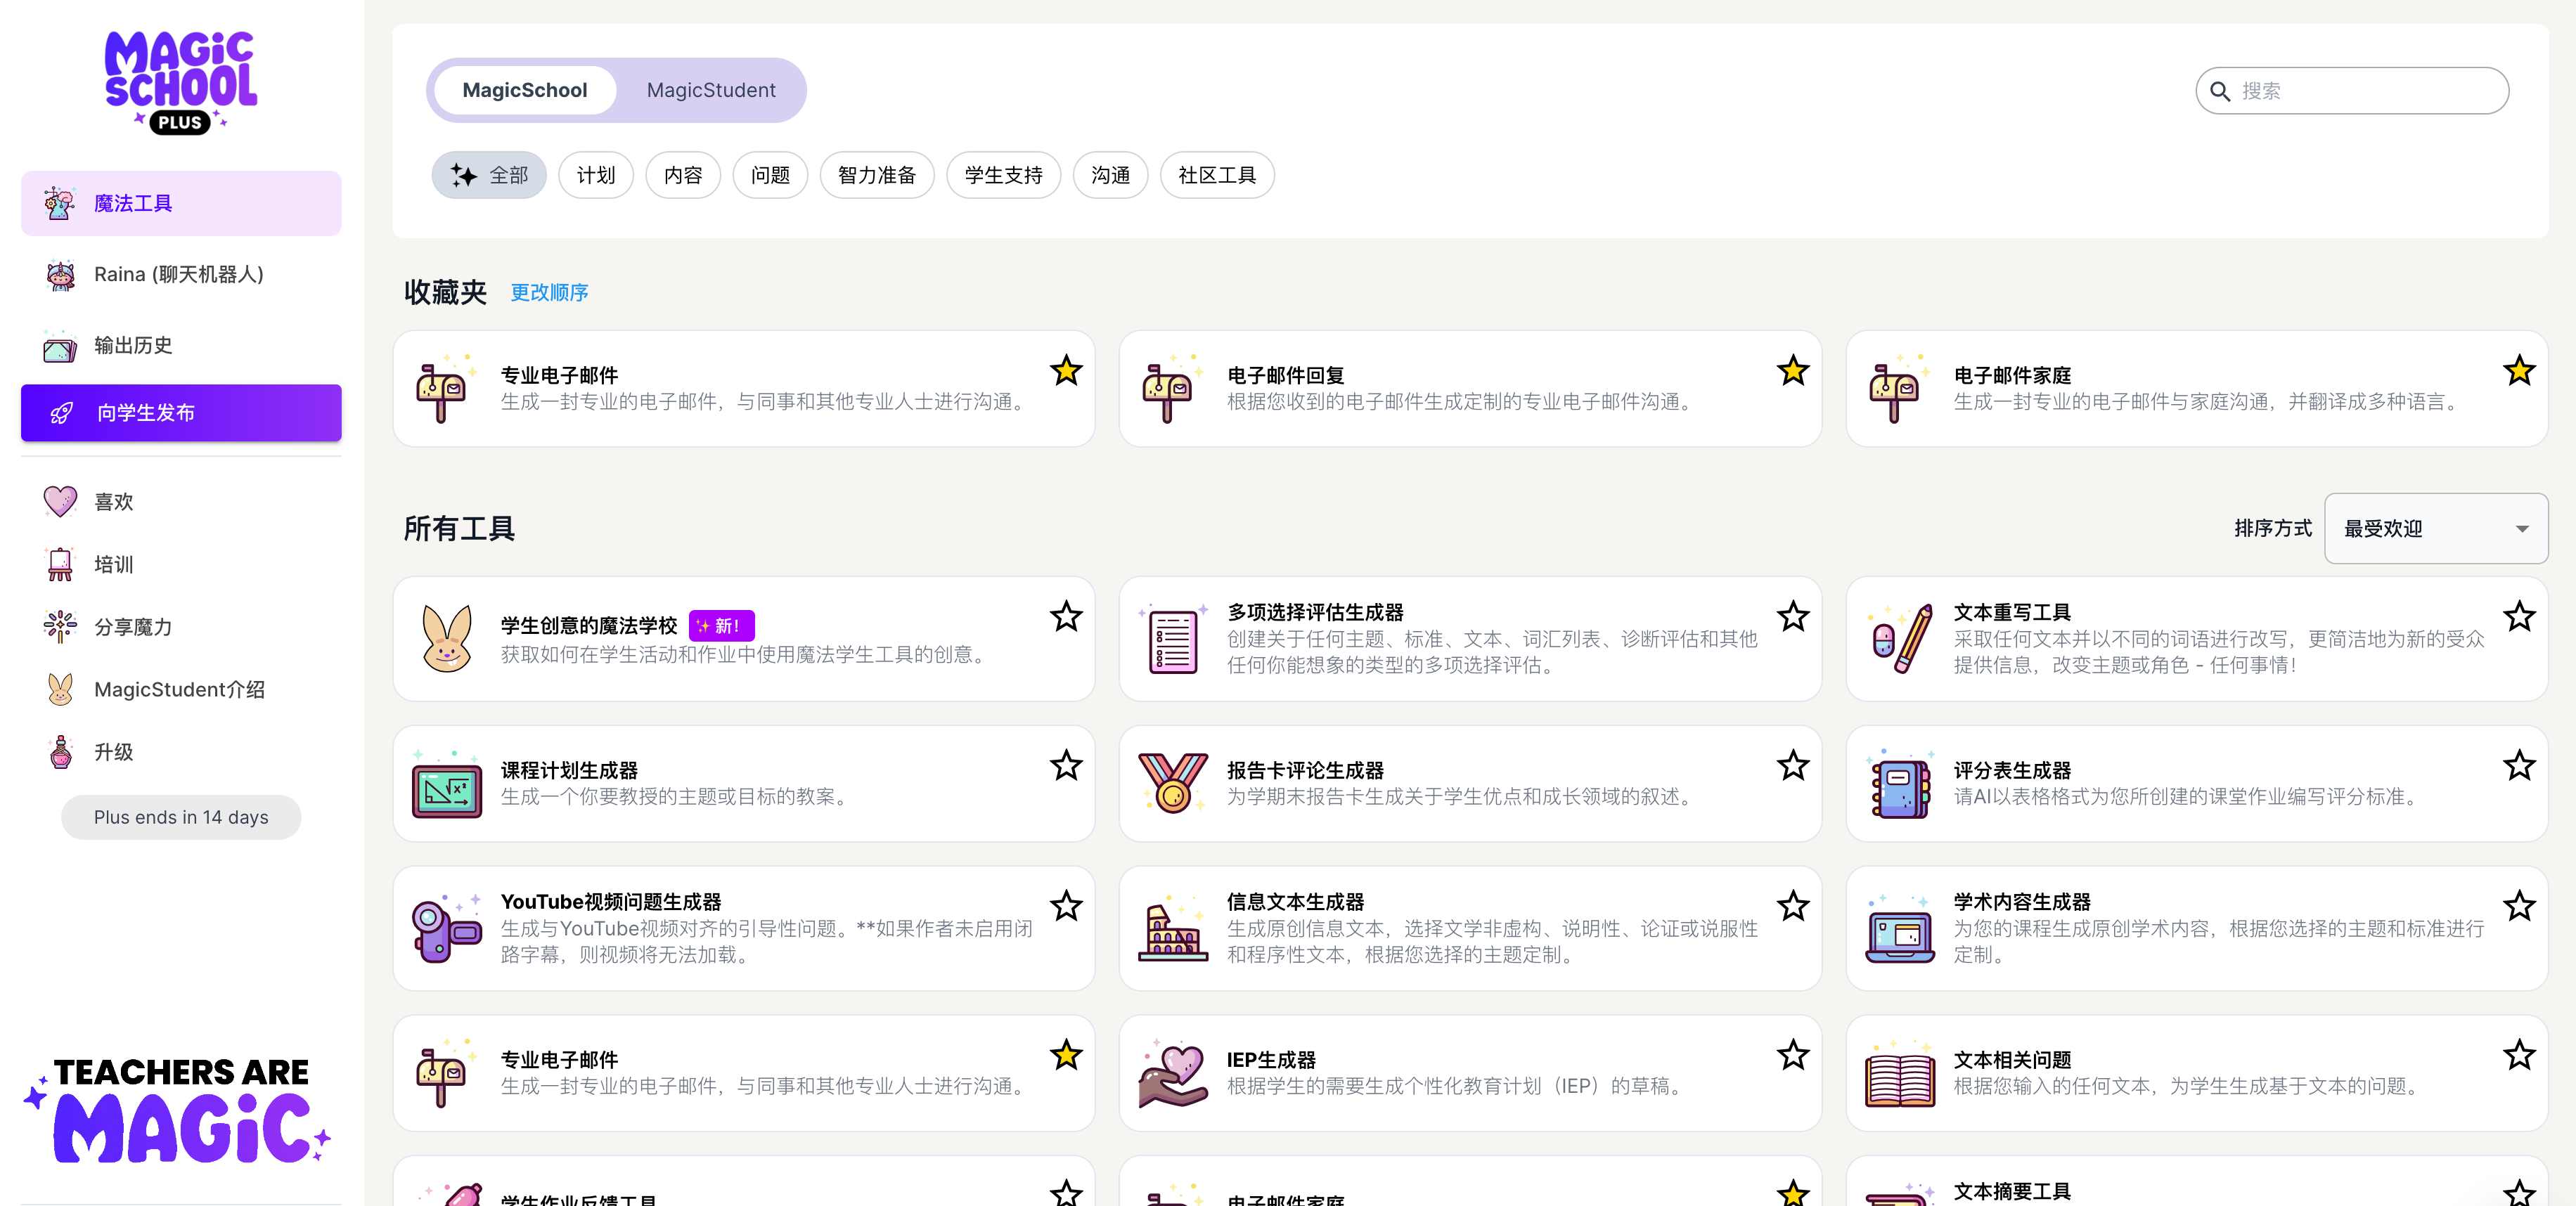Viewport: 2576px width, 1206px height.
Task: Unstar 专业电子邮件 in 所有工具 list
Action: [1066, 1055]
